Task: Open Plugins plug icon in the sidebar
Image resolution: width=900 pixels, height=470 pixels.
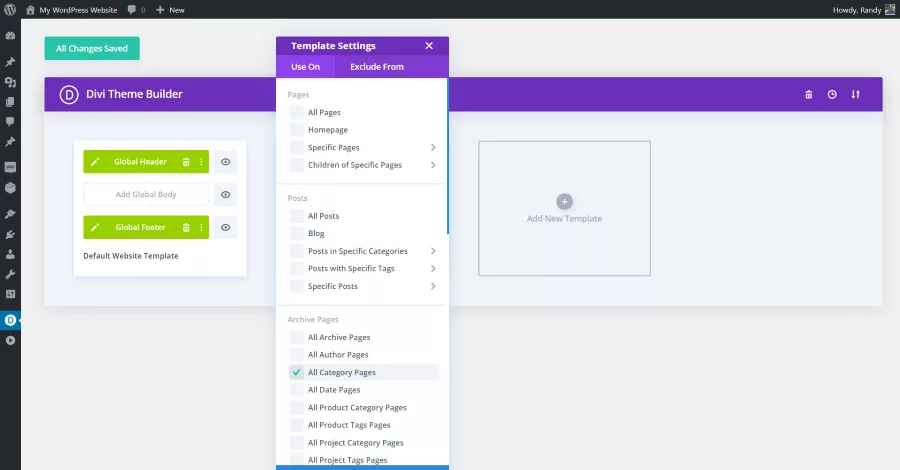Action: pyautogui.click(x=10, y=234)
